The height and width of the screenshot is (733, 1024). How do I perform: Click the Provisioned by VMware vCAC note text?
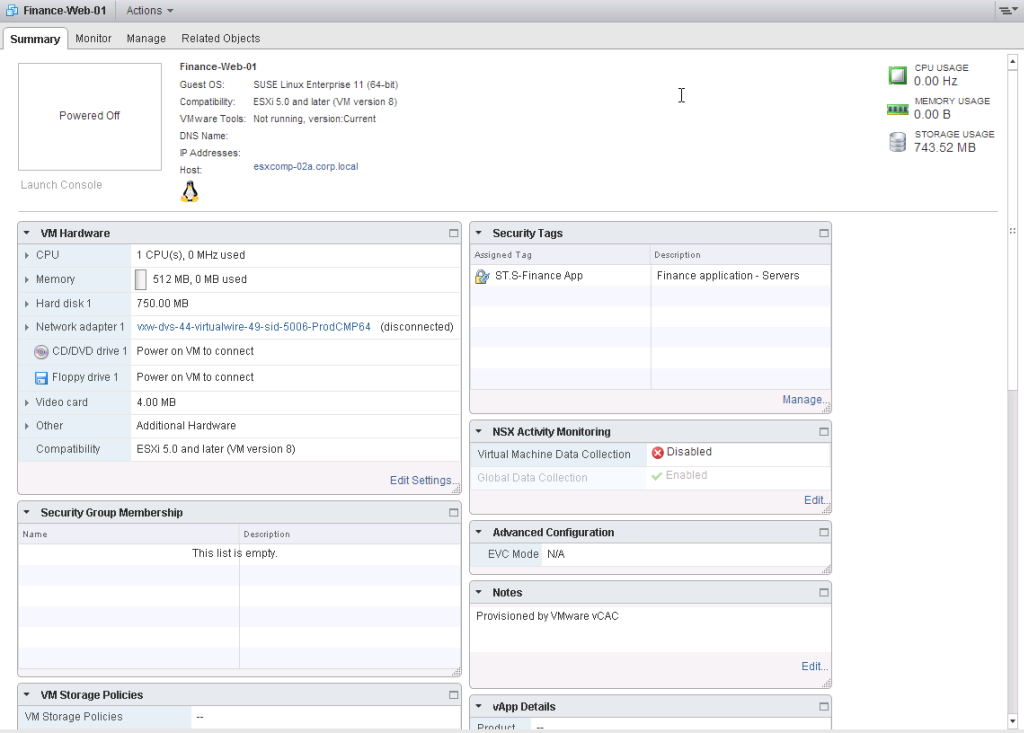[x=547, y=616]
